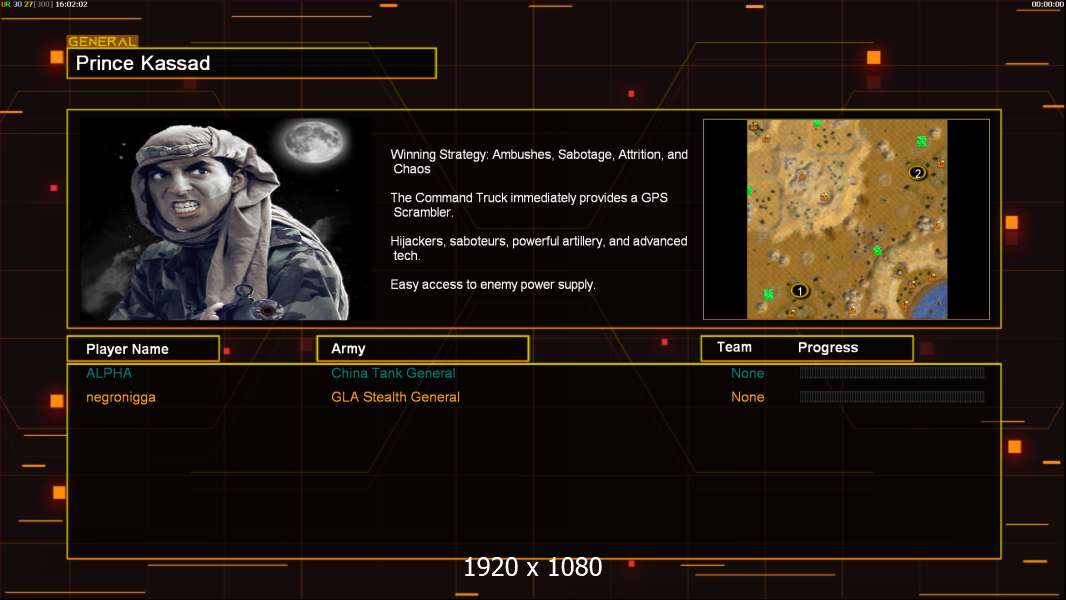1066x600 pixels.
Task: Click the Command Truck GPS Scrambler text
Action: coord(529,205)
